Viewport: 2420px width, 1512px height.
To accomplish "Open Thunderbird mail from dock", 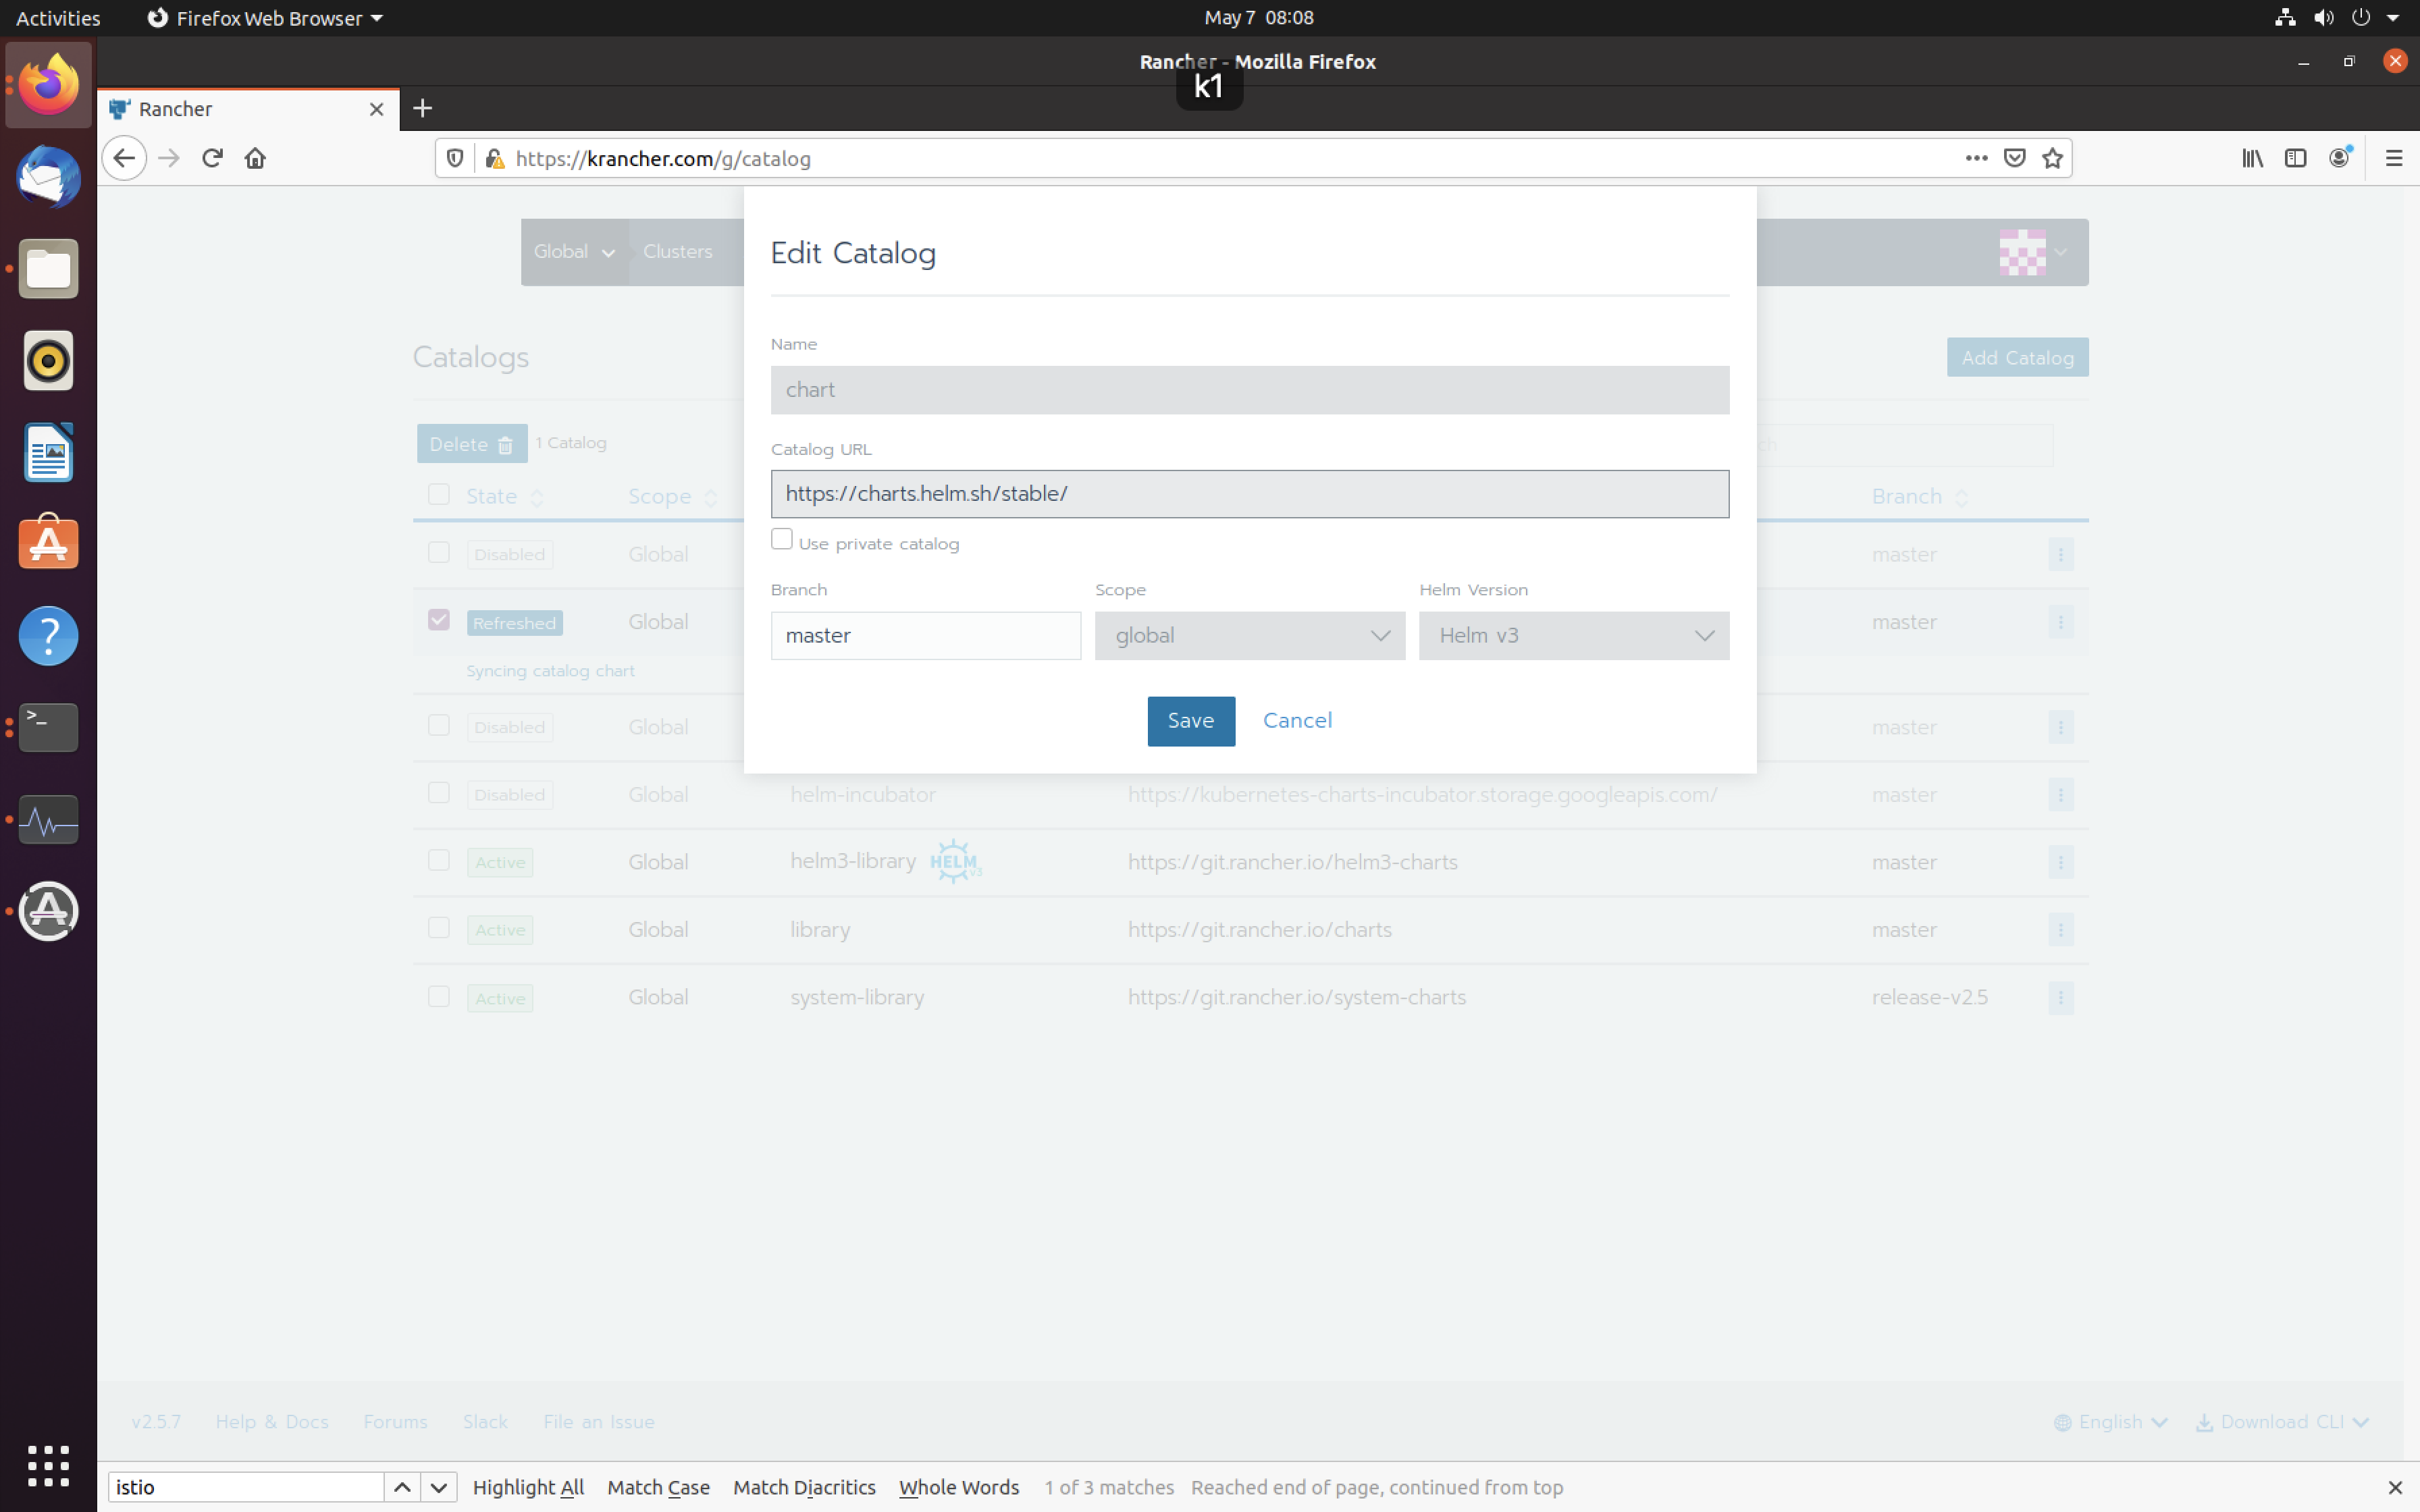I will tap(48, 177).
